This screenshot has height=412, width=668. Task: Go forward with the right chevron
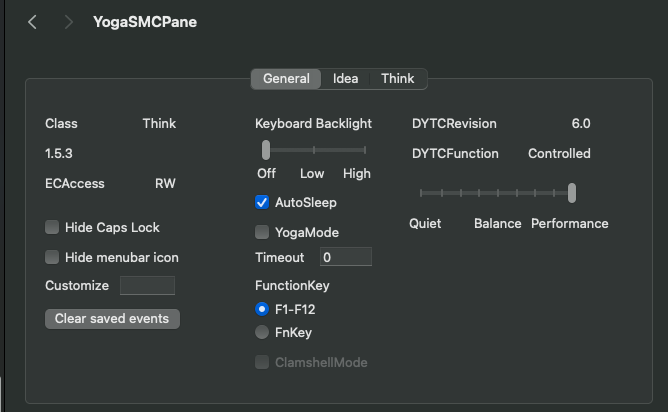(x=68, y=22)
